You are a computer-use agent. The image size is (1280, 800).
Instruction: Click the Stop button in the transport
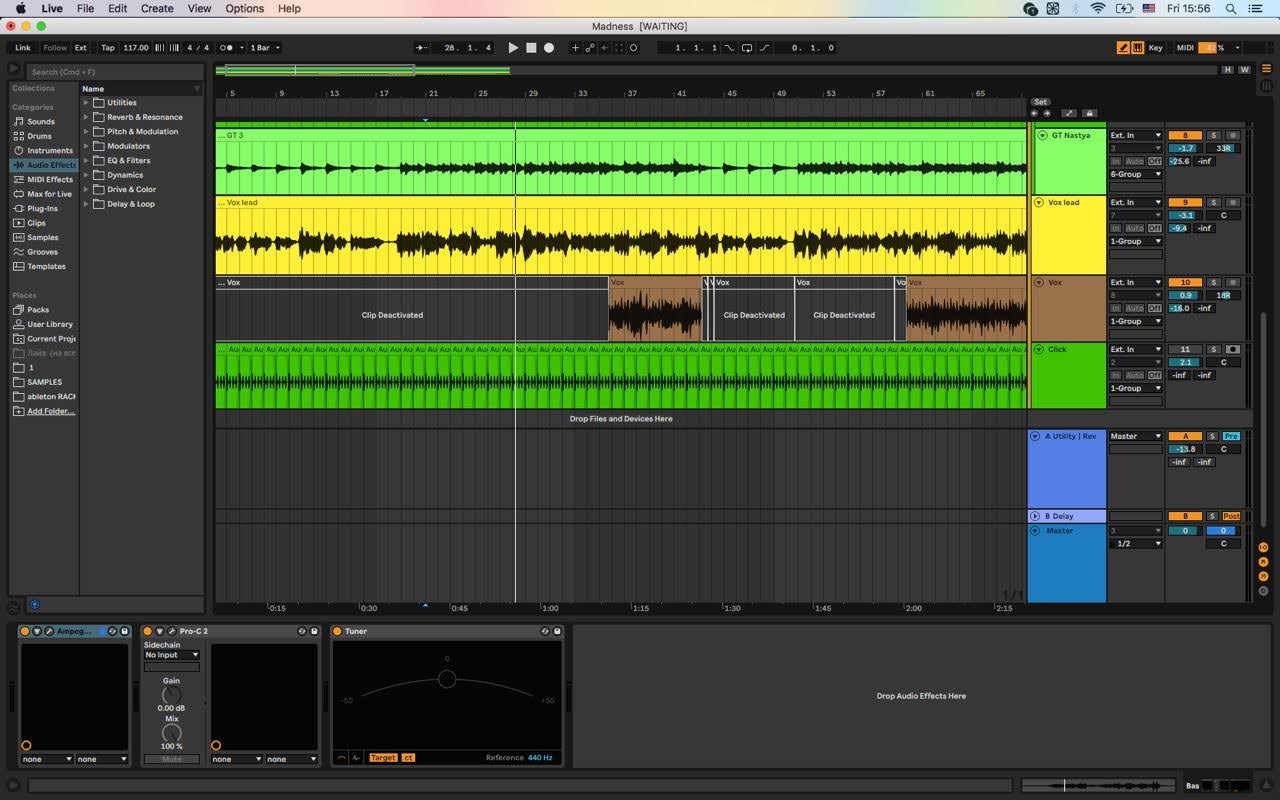(531, 47)
